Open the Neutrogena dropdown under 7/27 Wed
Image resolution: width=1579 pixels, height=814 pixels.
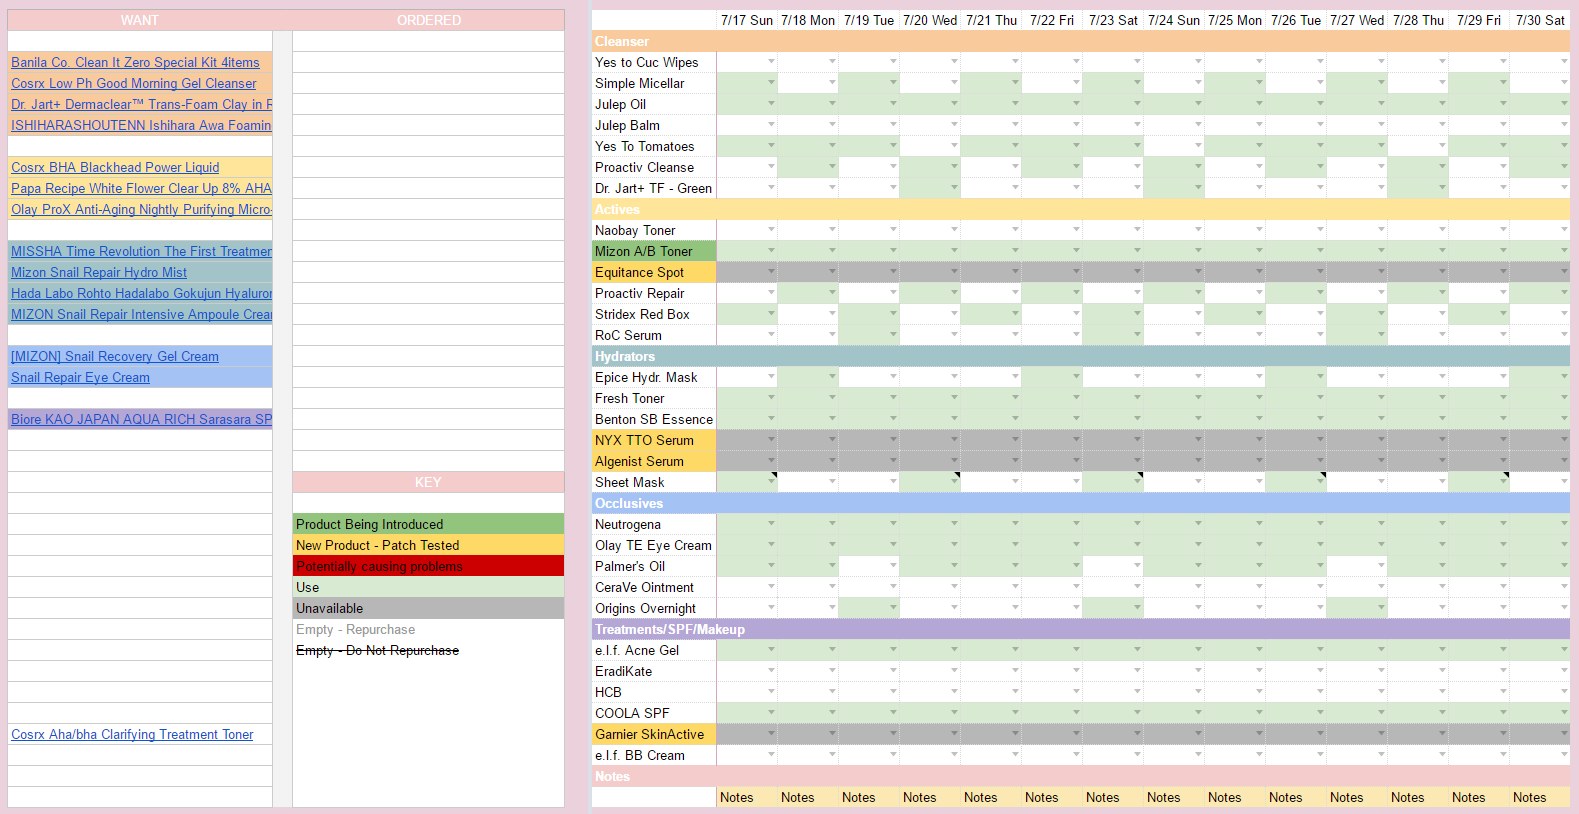tap(1381, 524)
